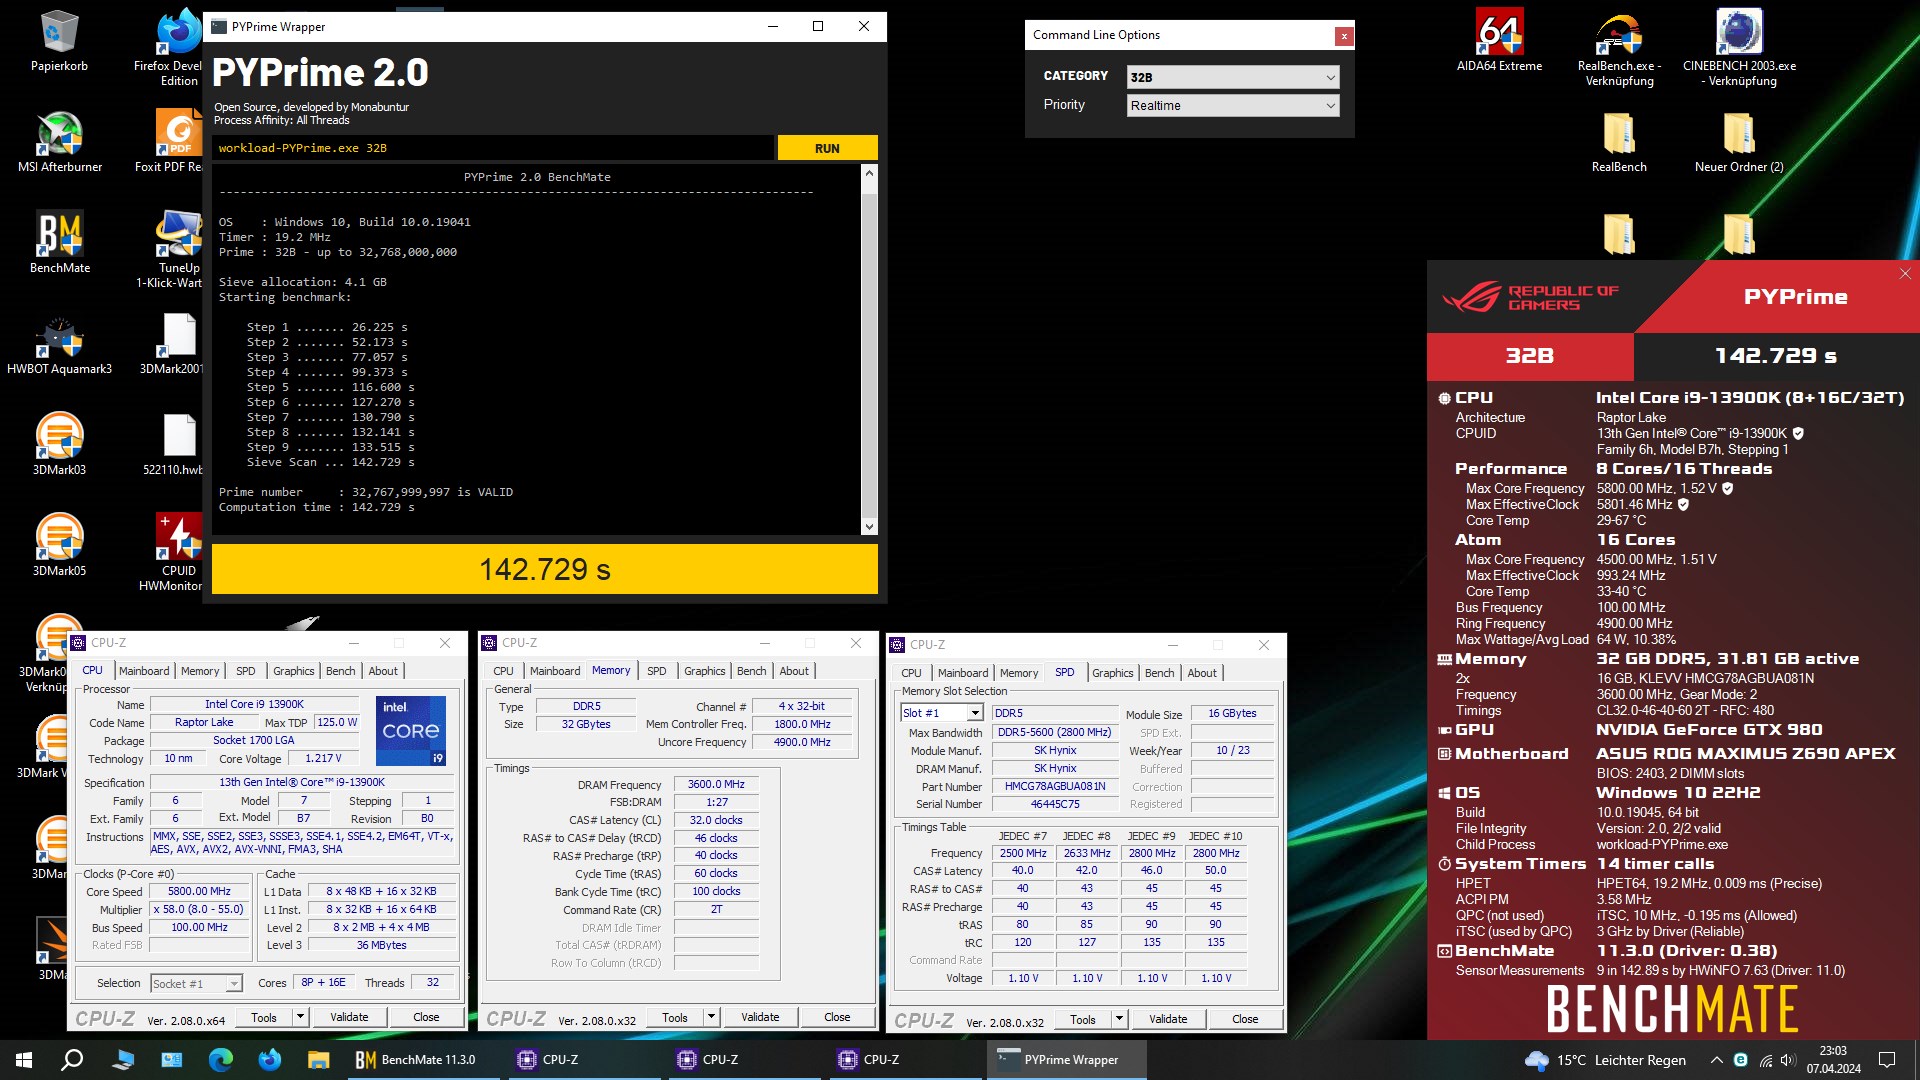Launch the RealBench.exe shortcut icon
Image resolution: width=1920 pixels, height=1080 pixels.
[1619, 48]
